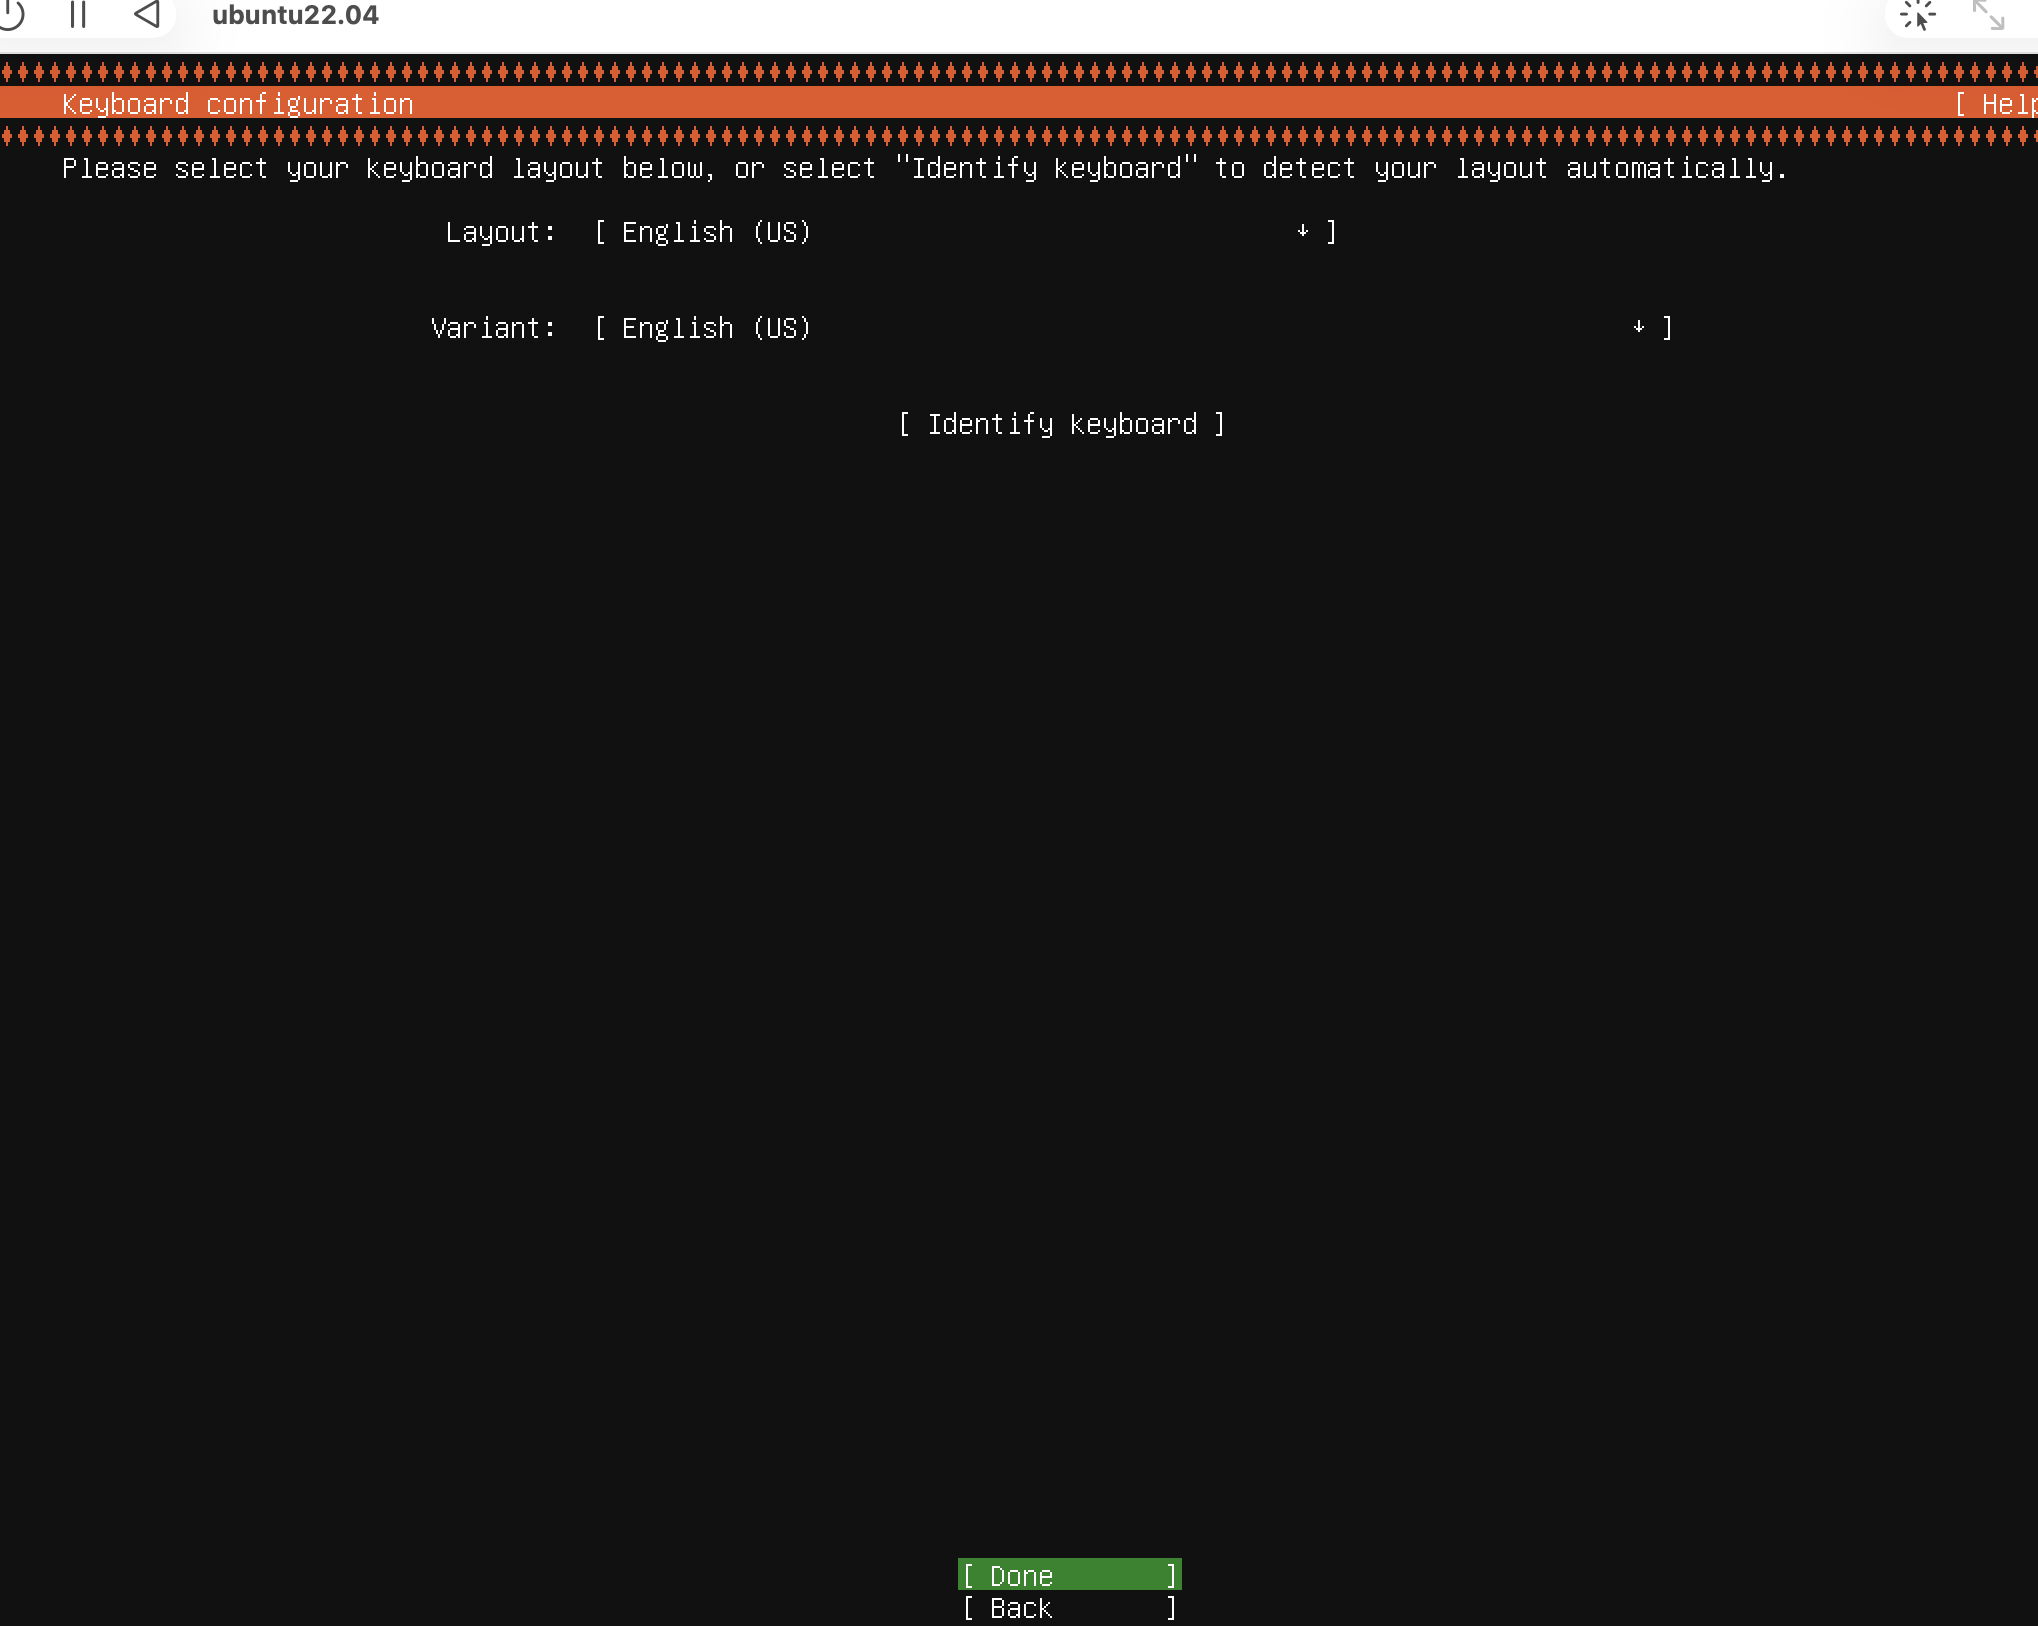Screen dimensions: 2038x1626
Task: Click the left-pointing triangle icon
Action: pyautogui.click(x=147, y=14)
